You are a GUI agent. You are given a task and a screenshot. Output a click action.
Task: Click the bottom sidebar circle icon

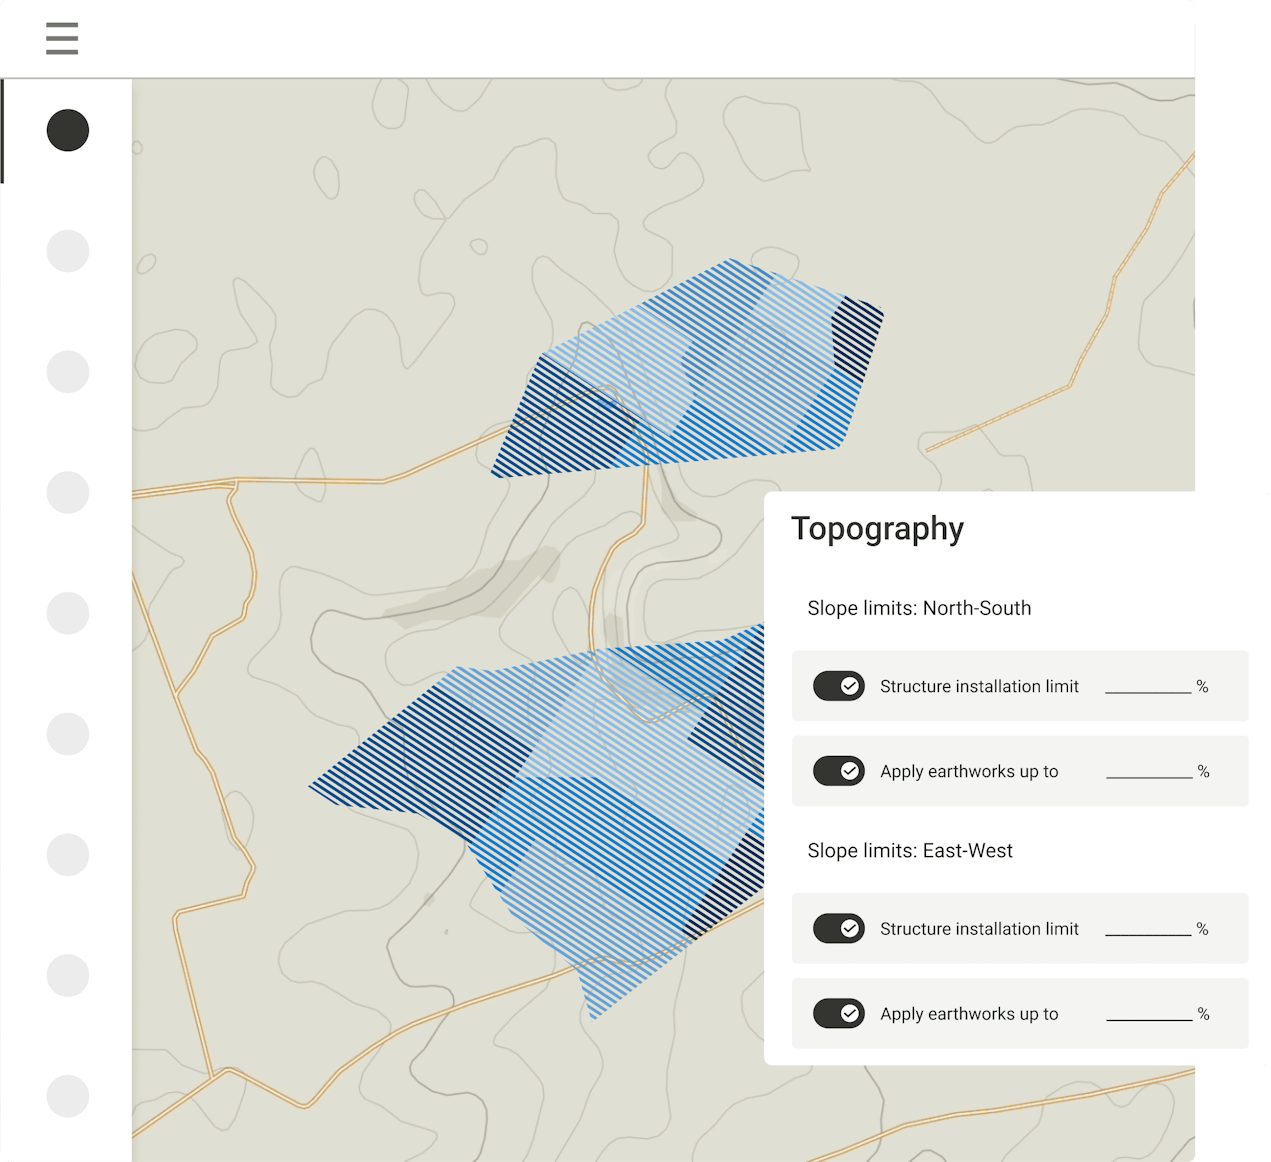coord(68,1096)
